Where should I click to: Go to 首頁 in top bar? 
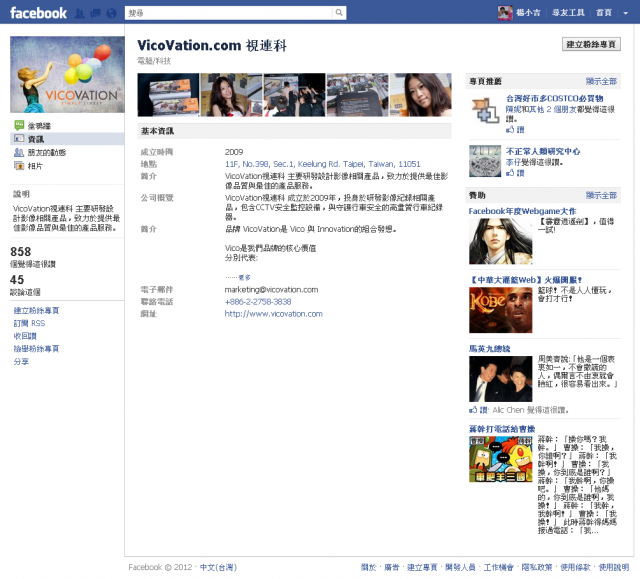[x=604, y=13]
